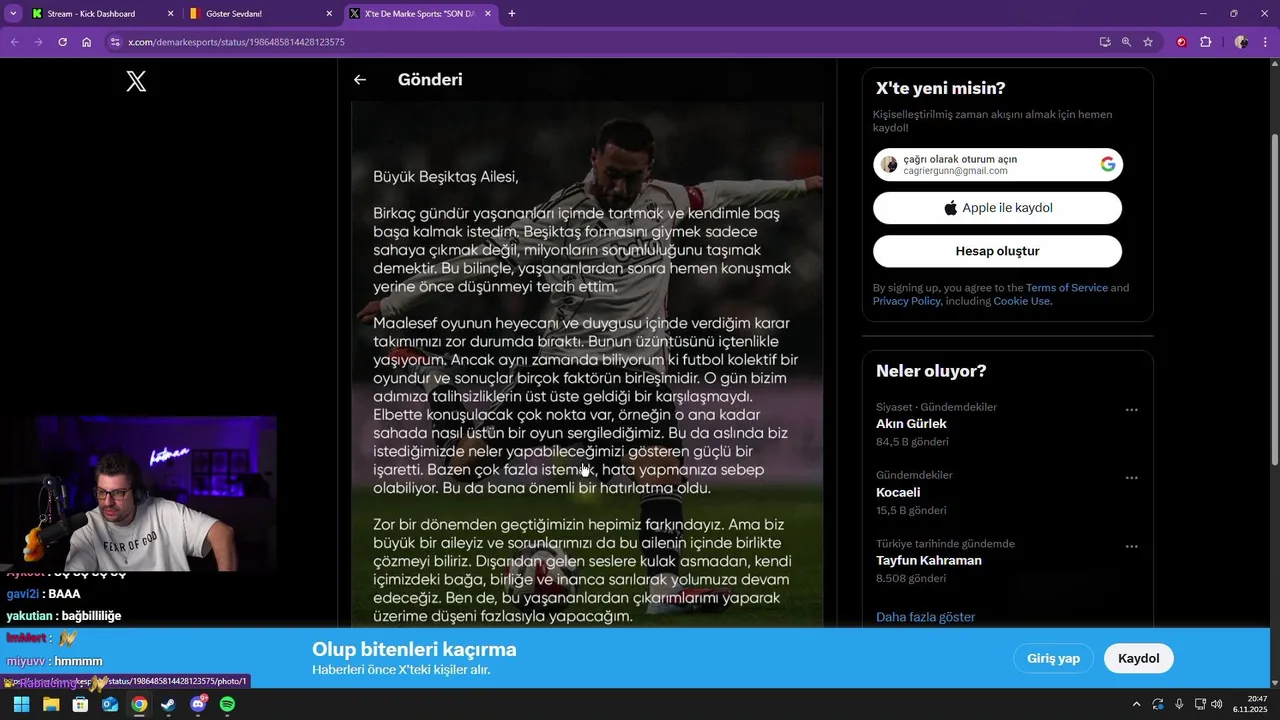
Task: Close the X'te De Marke Sports tab
Action: click(x=488, y=14)
